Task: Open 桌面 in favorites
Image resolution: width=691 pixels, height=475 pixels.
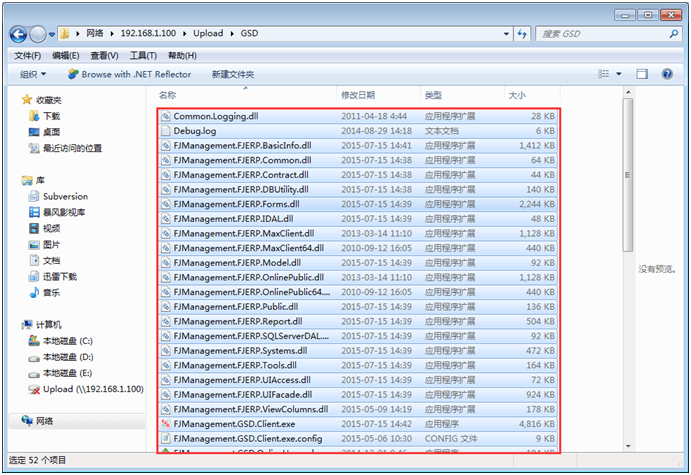Action: point(44,132)
